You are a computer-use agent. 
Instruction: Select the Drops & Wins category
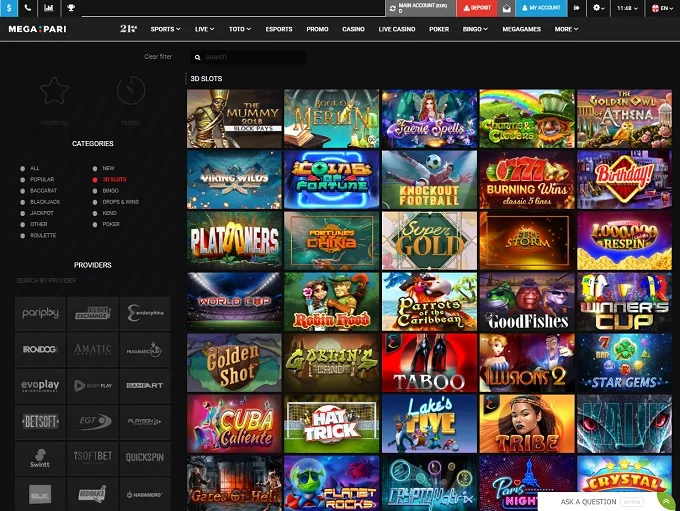pos(115,202)
